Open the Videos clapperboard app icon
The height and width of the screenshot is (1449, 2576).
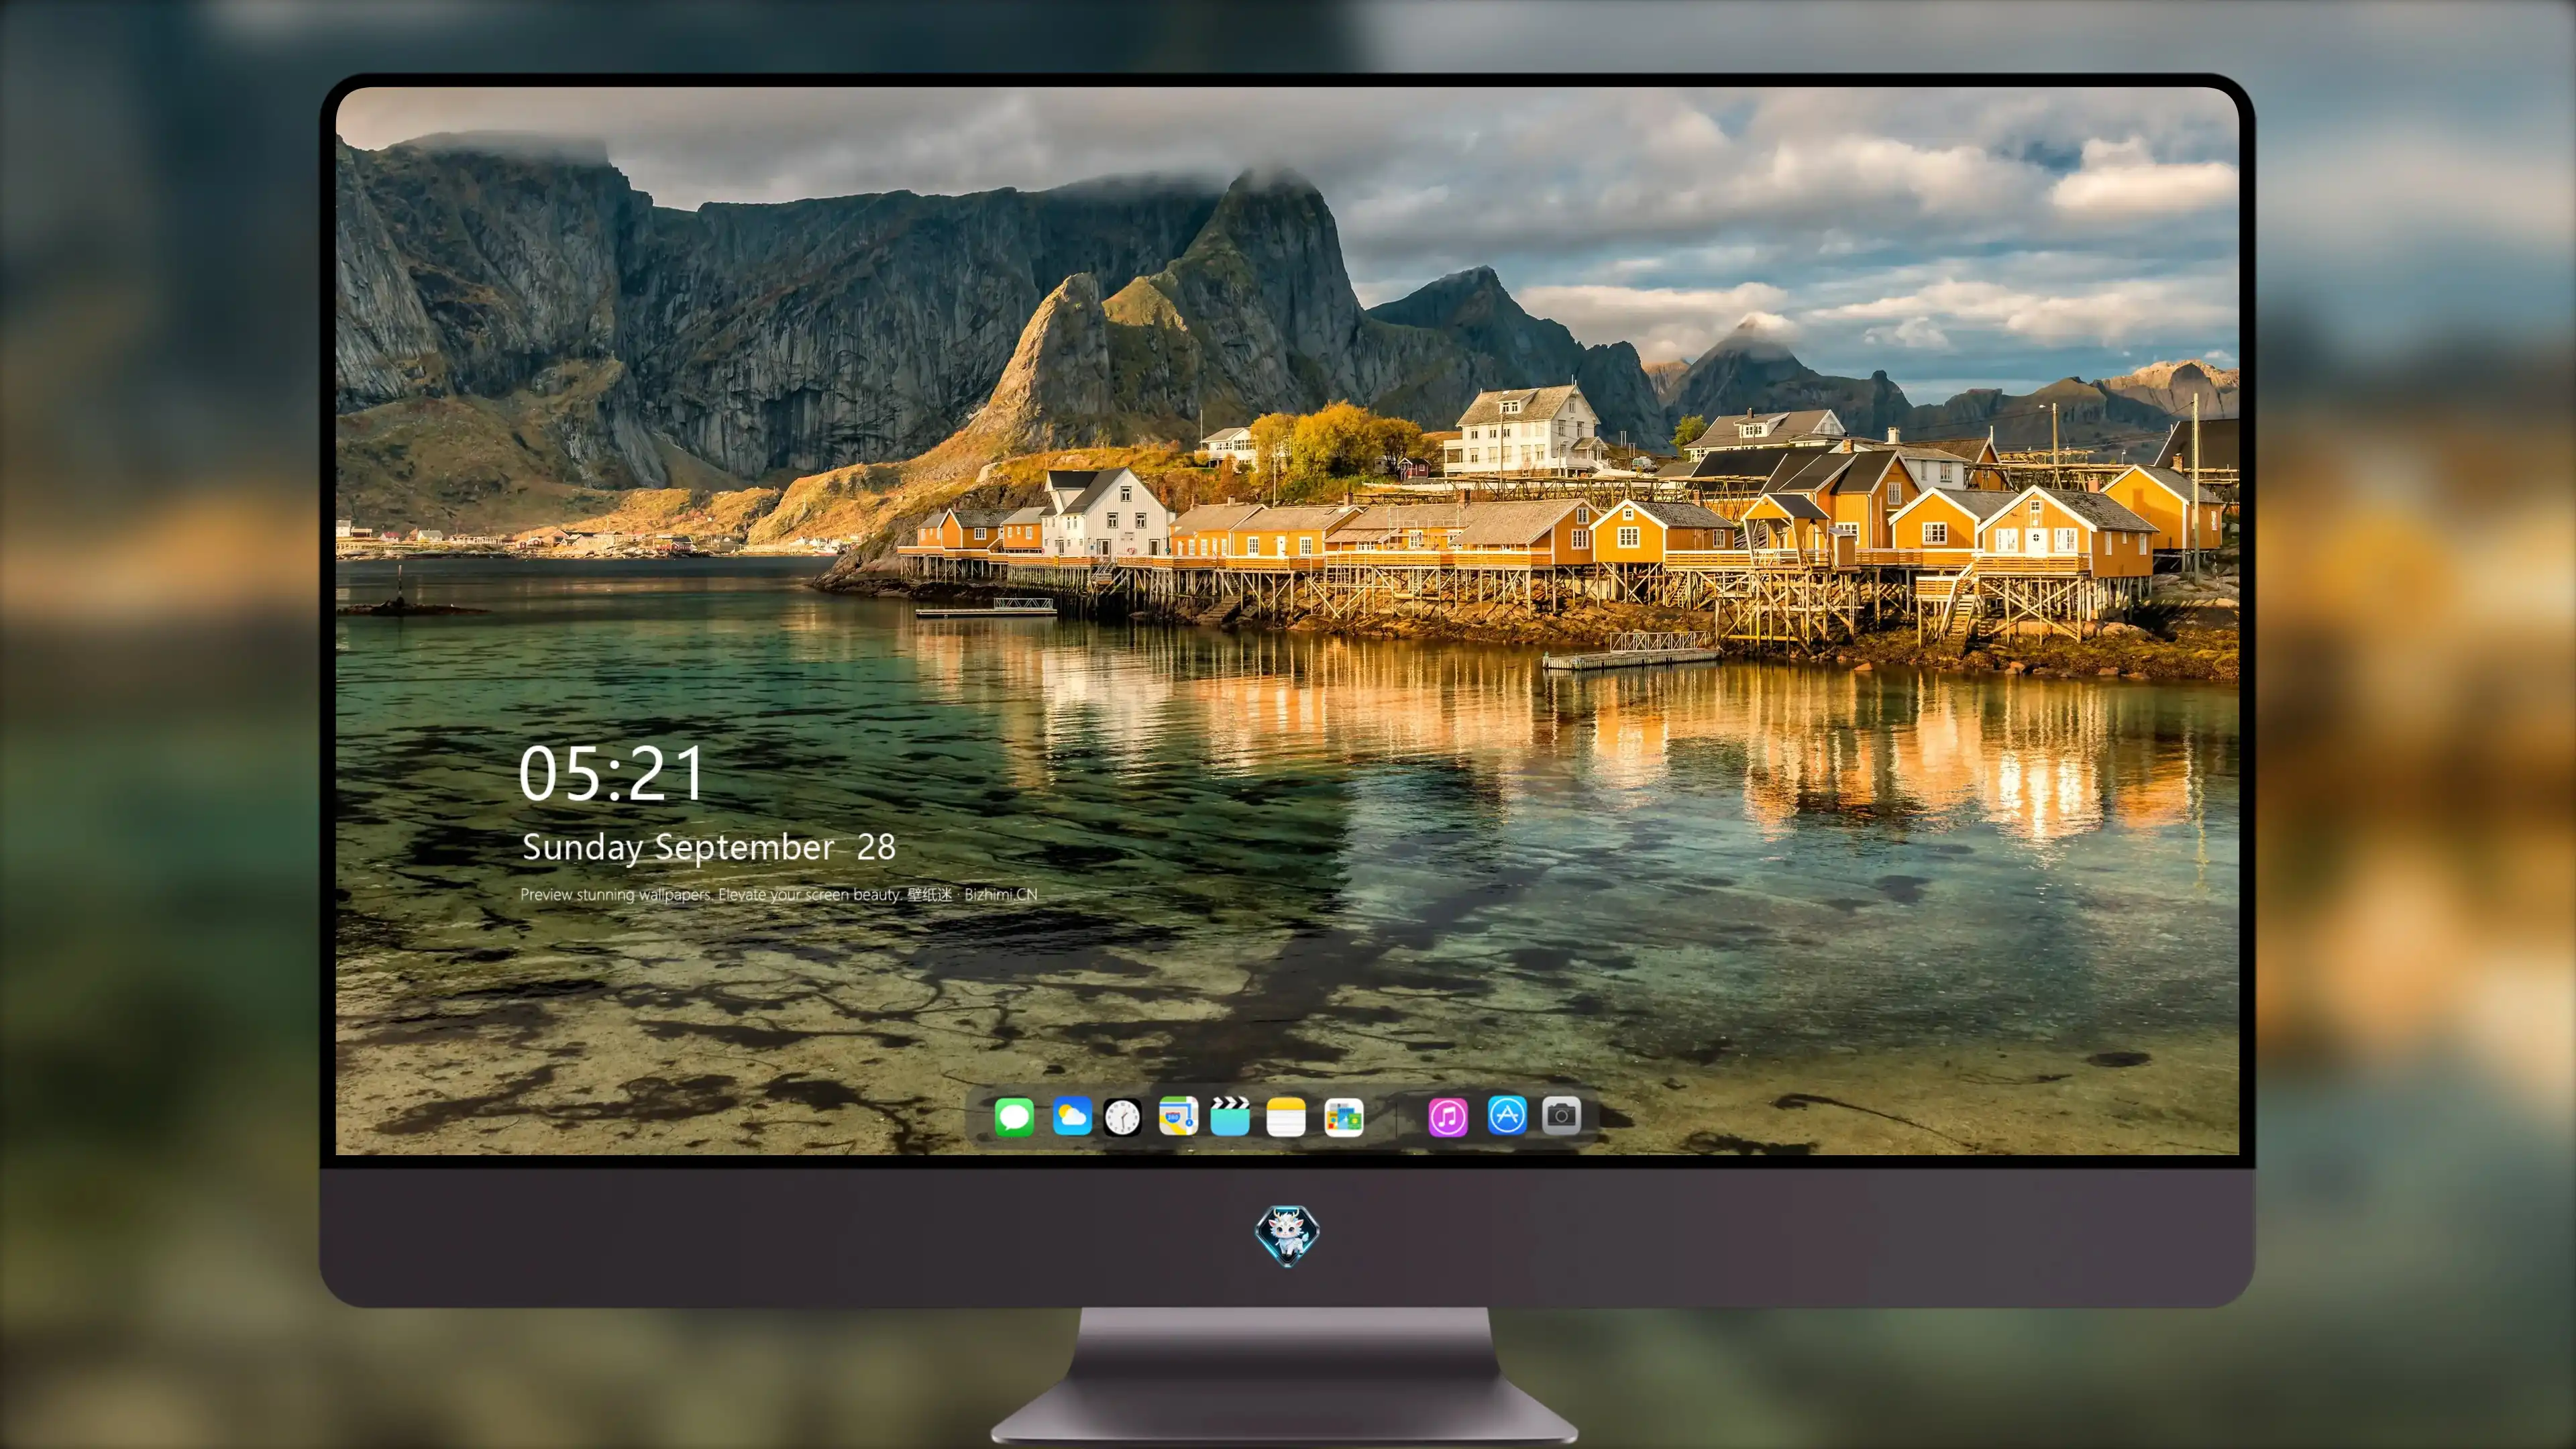1230,1116
